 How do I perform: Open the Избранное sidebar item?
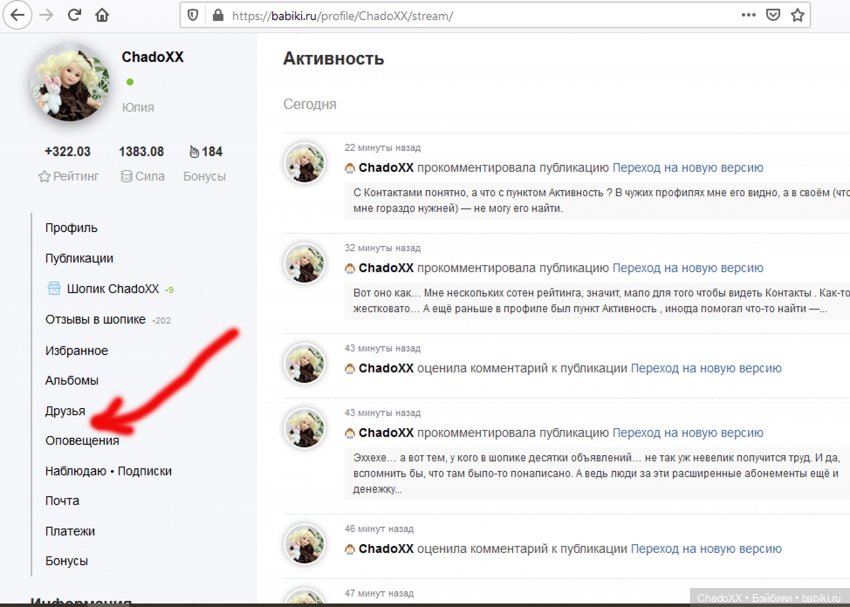pos(76,351)
